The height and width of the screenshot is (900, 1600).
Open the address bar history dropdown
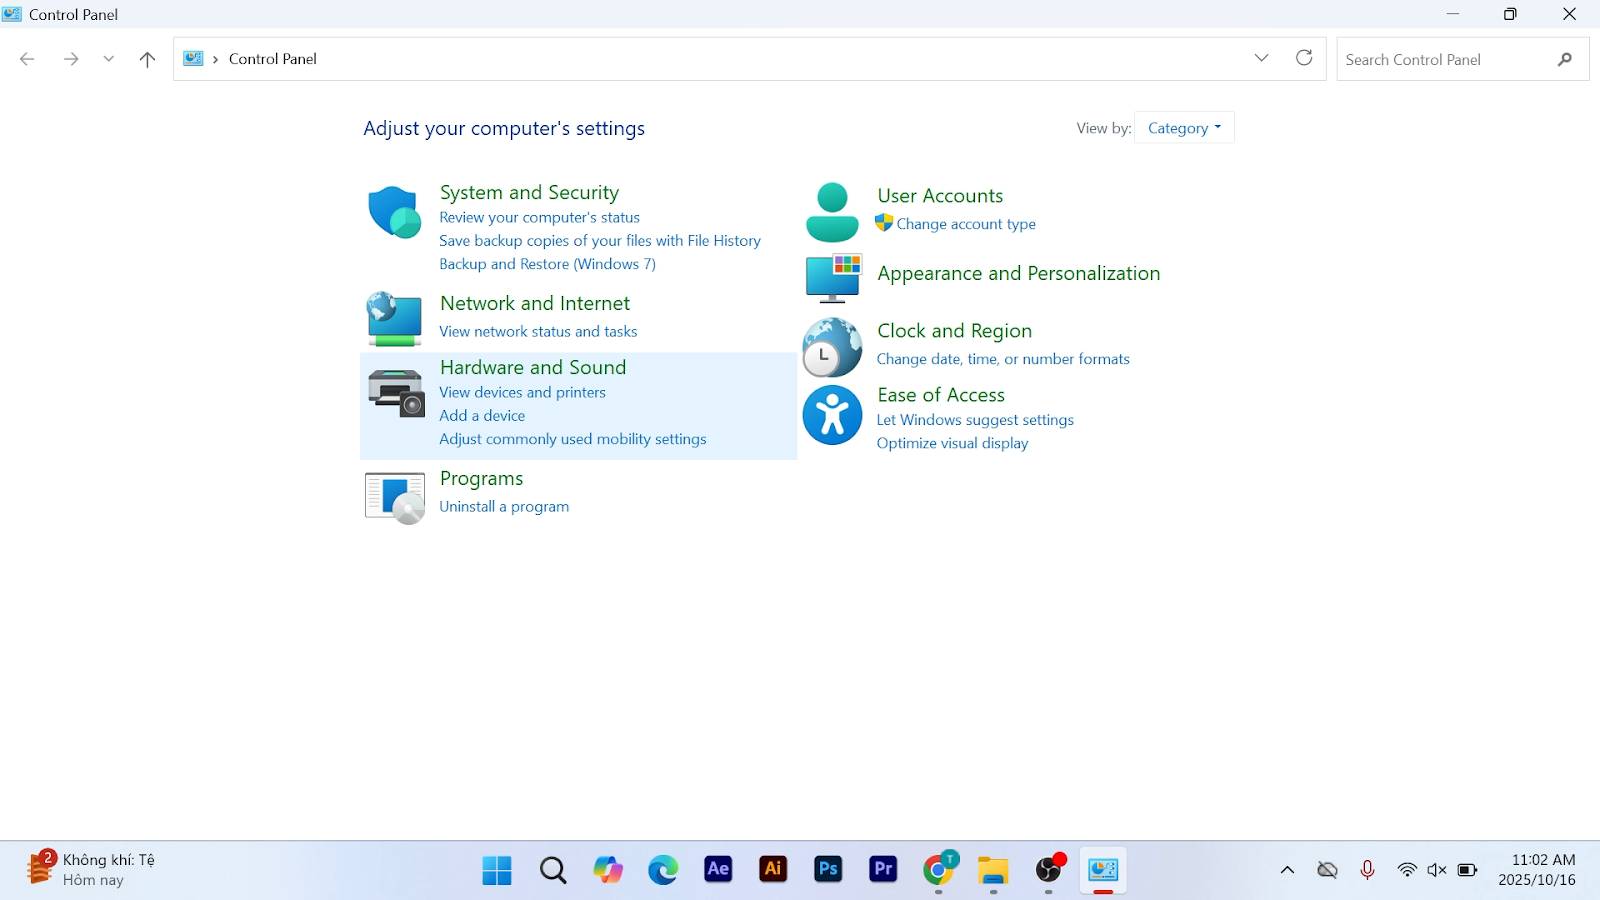tap(1261, 58)
